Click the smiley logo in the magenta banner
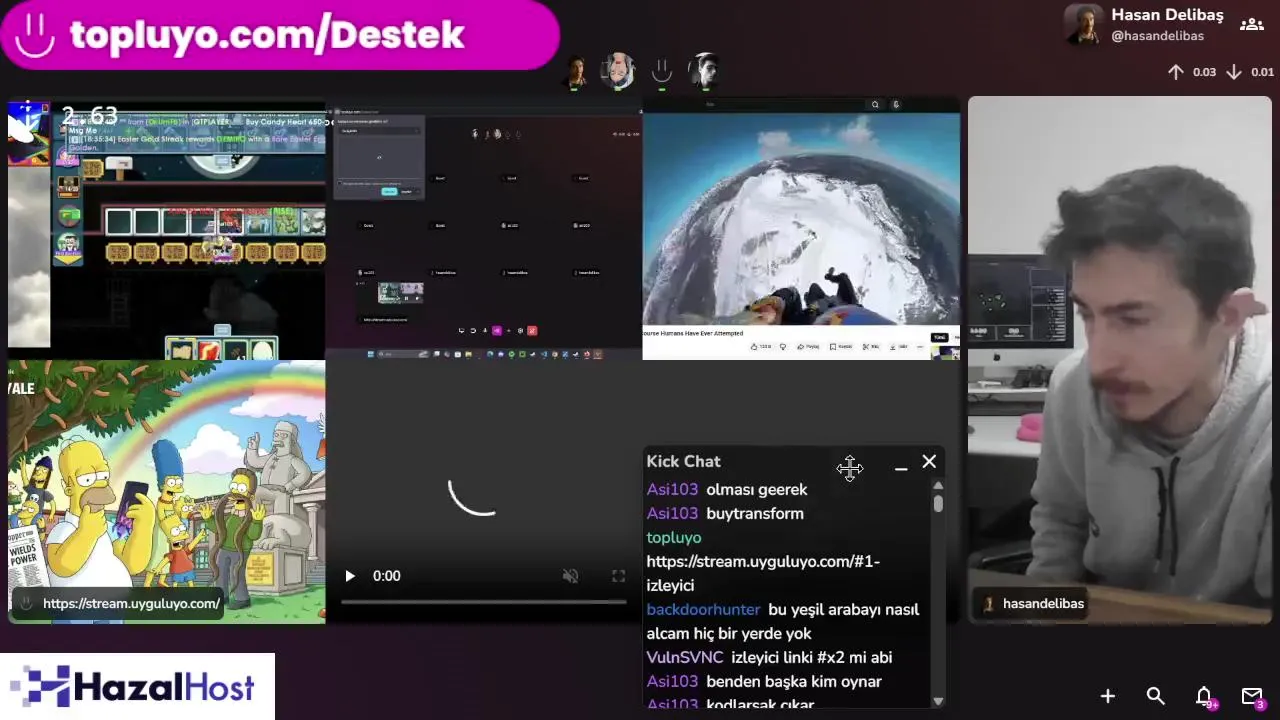The height and width of the screenshot is (720, 1280). [x=35, y=36]
